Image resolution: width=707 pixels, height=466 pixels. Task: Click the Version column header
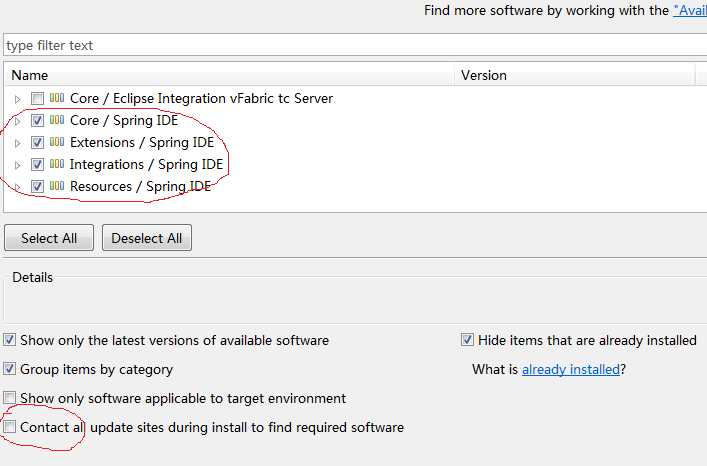click(575, 75)
